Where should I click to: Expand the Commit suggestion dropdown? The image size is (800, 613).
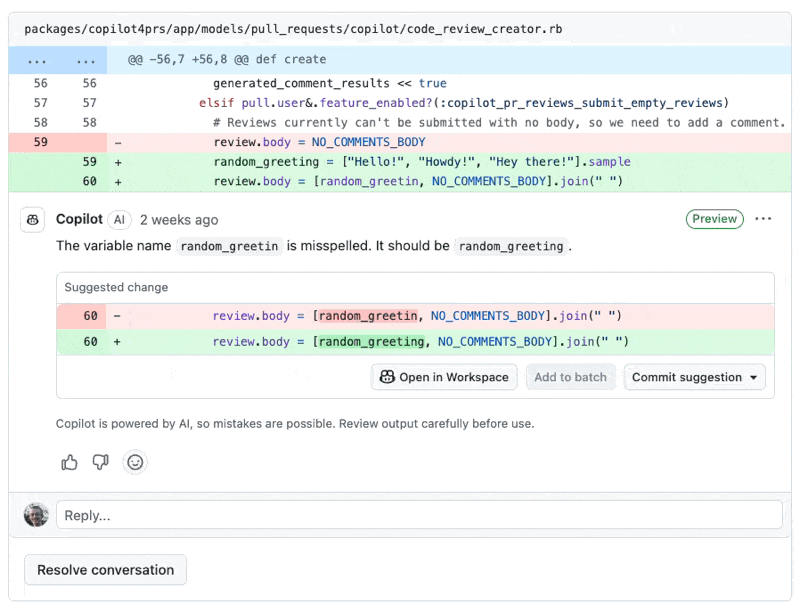pyautogui.click(x=696, y=377)
